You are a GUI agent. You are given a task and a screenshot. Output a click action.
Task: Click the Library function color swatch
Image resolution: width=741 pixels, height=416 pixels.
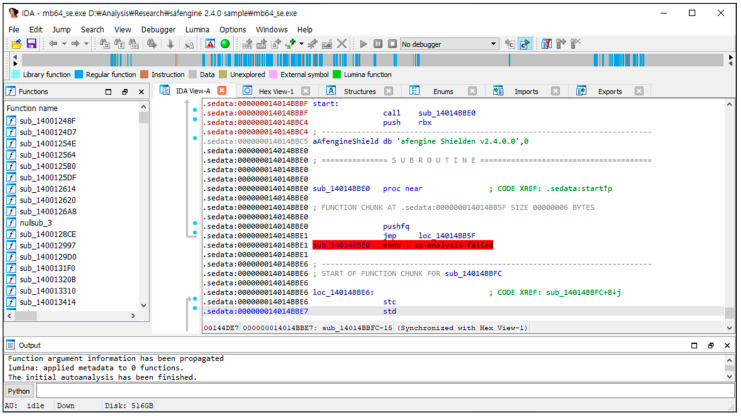(x=16, y=74)
